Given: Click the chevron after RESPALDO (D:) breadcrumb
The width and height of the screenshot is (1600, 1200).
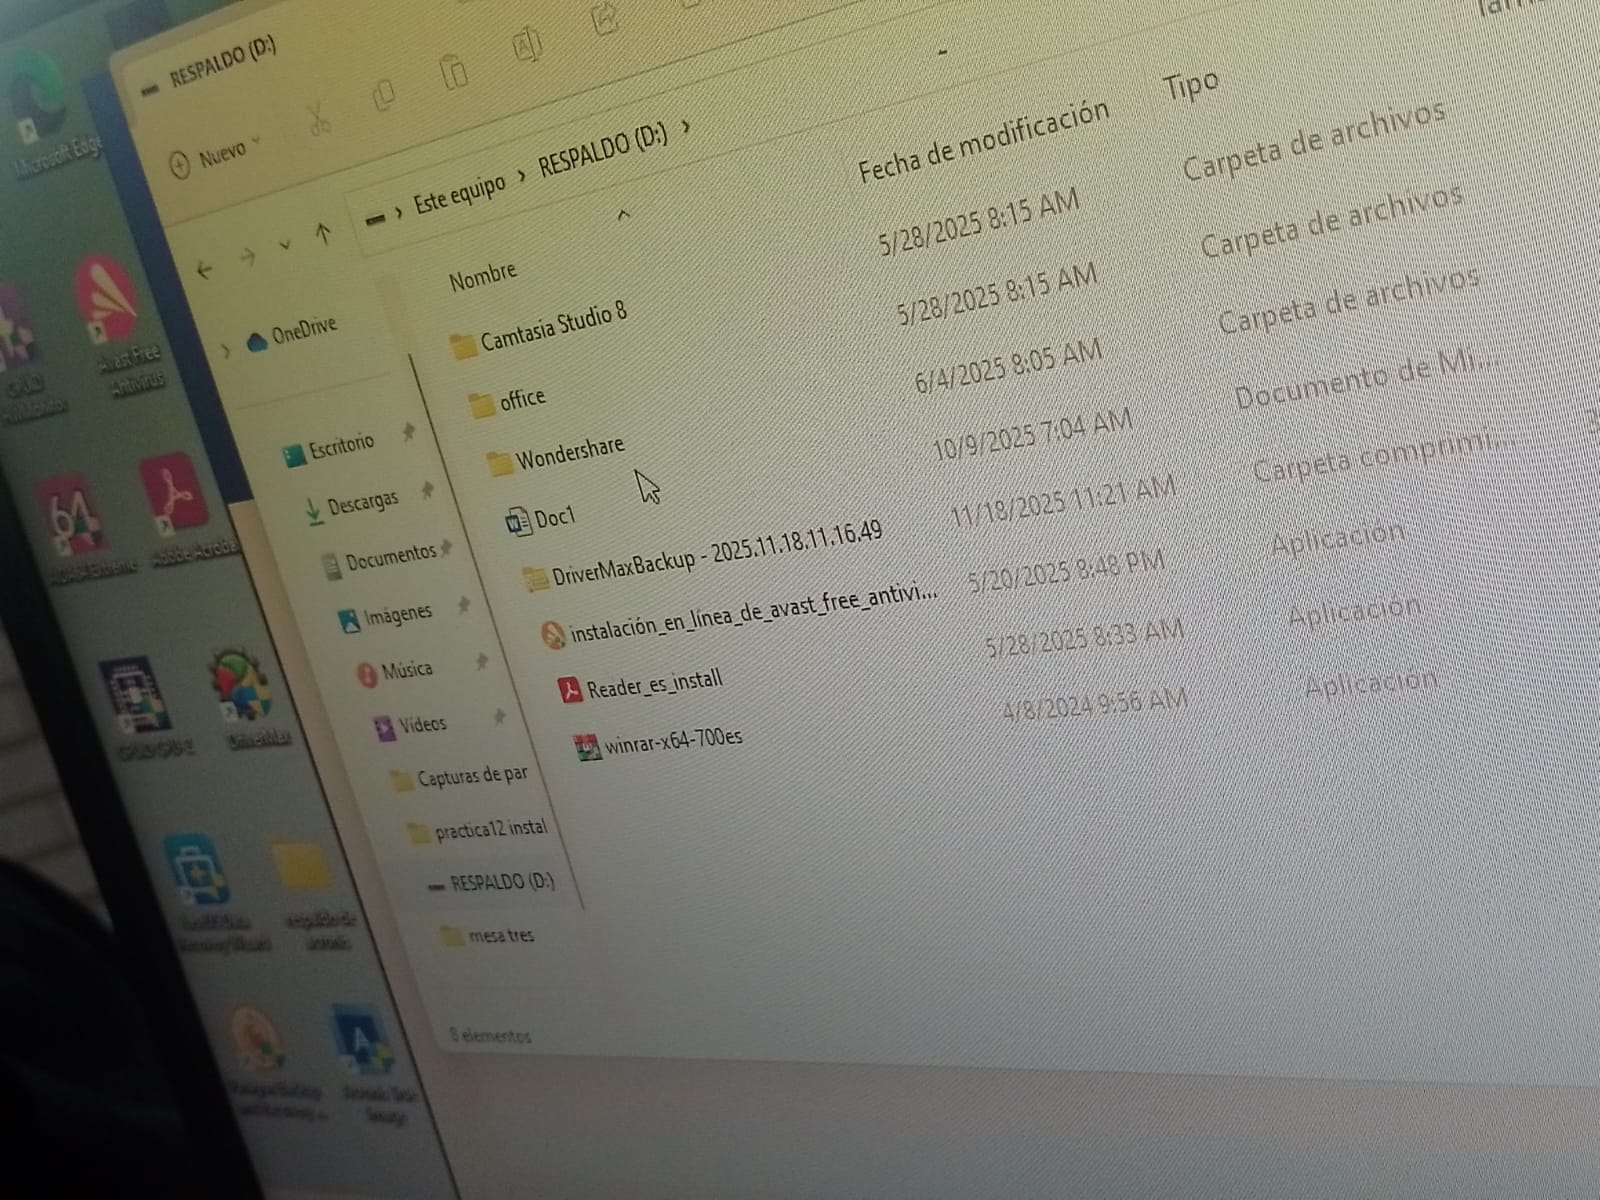Looking at the screenshot, I should 686,127.
